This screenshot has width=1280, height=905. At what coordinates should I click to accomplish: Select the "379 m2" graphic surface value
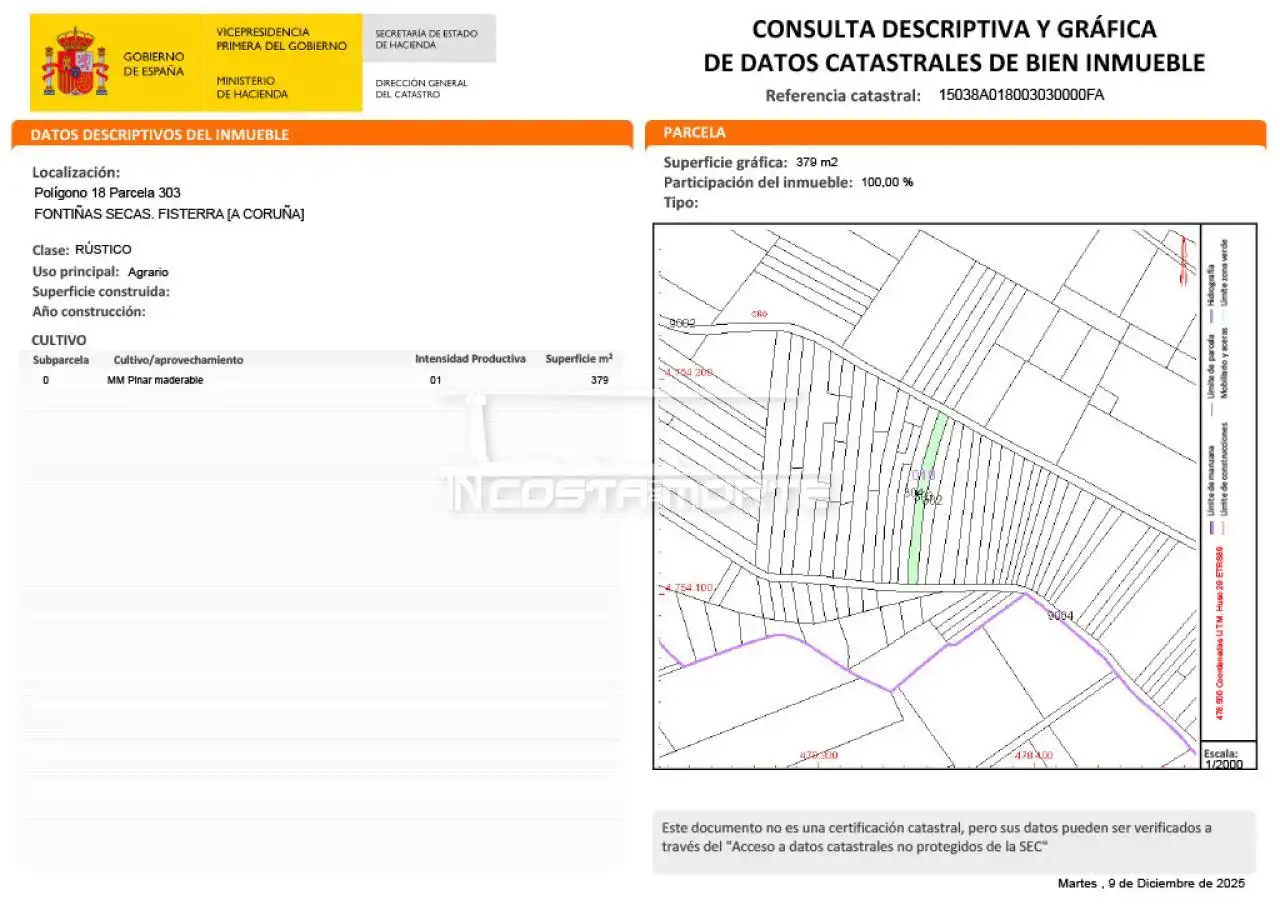pyautogui.click(x=817, y=162)
